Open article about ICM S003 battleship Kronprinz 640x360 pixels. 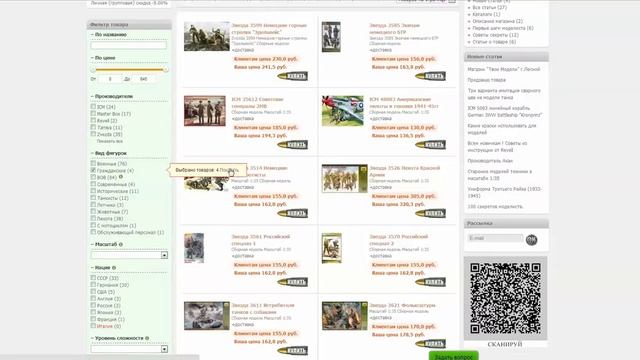point(505,111)
